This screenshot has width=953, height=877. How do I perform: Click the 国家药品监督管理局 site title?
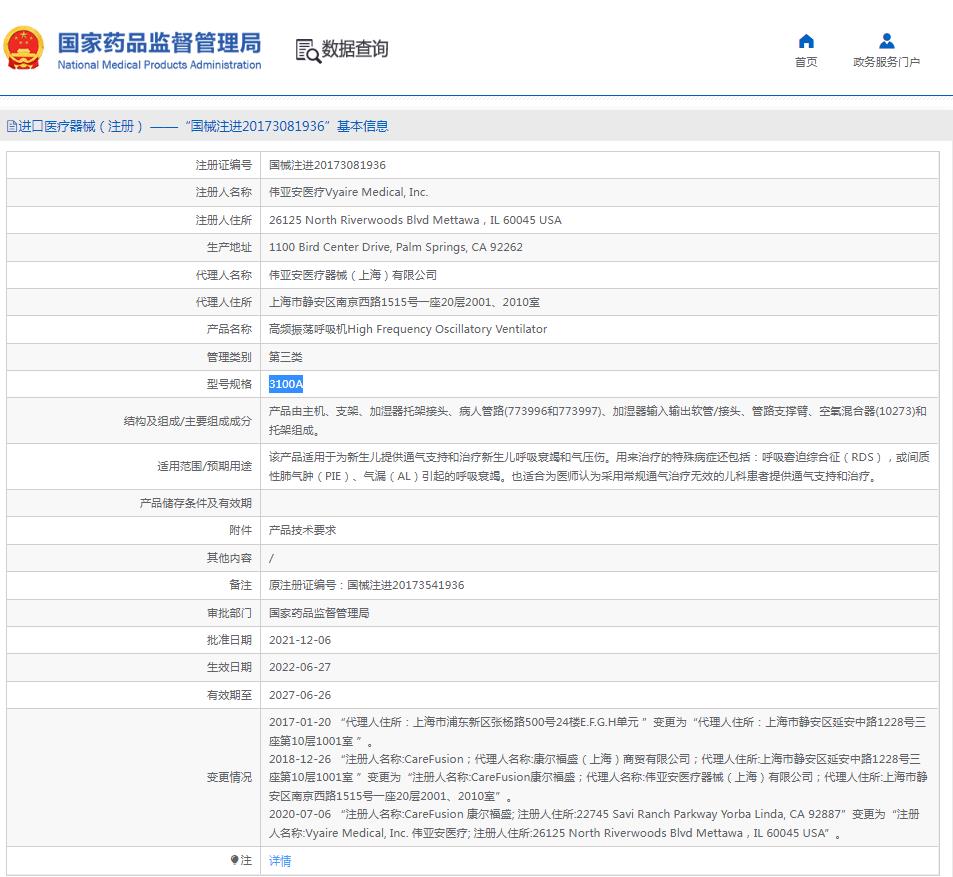pyautogui.click(x=159, y=42)
